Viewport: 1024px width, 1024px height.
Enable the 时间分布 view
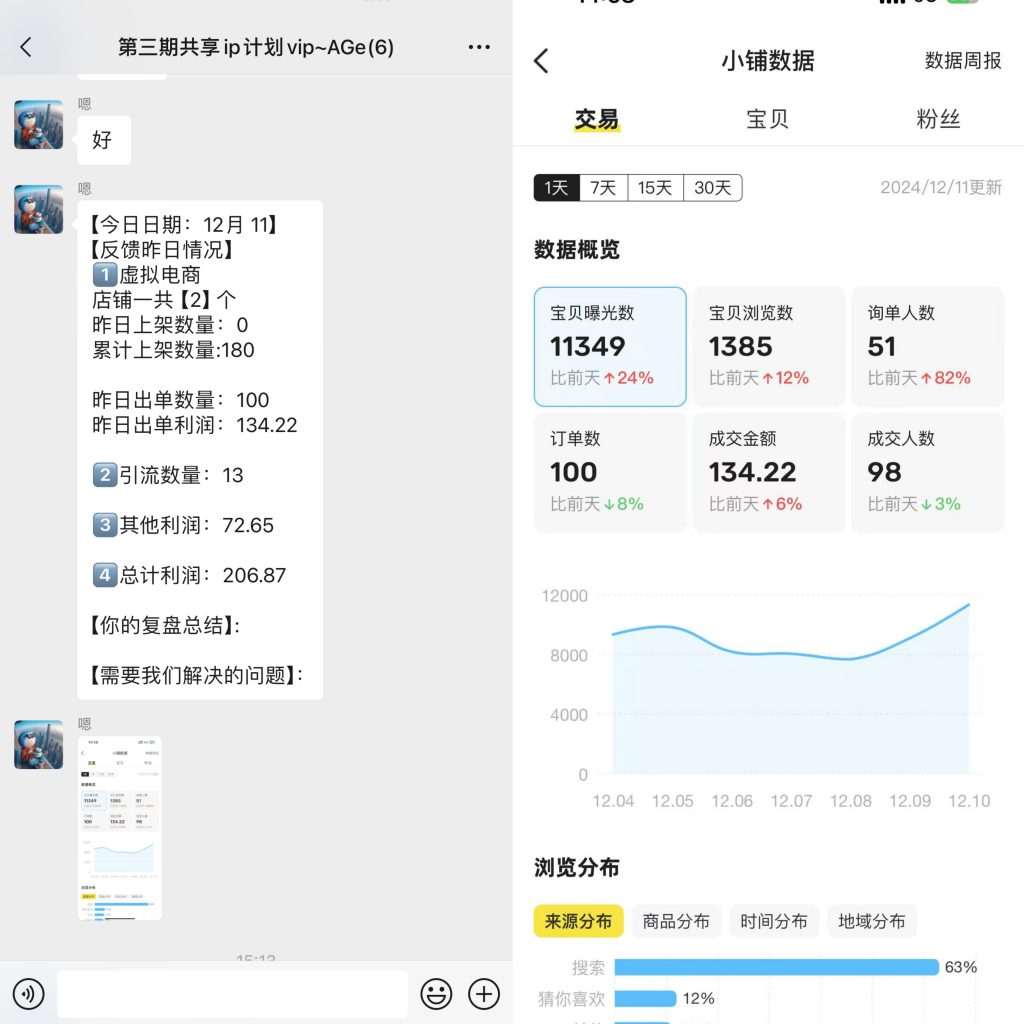pos(774,921)
